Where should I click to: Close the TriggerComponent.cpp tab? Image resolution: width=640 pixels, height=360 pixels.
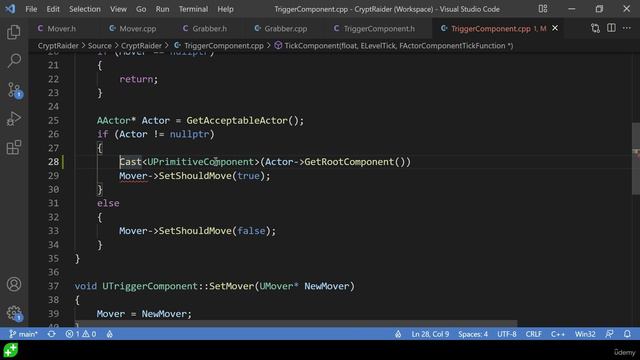coord(555,28)
